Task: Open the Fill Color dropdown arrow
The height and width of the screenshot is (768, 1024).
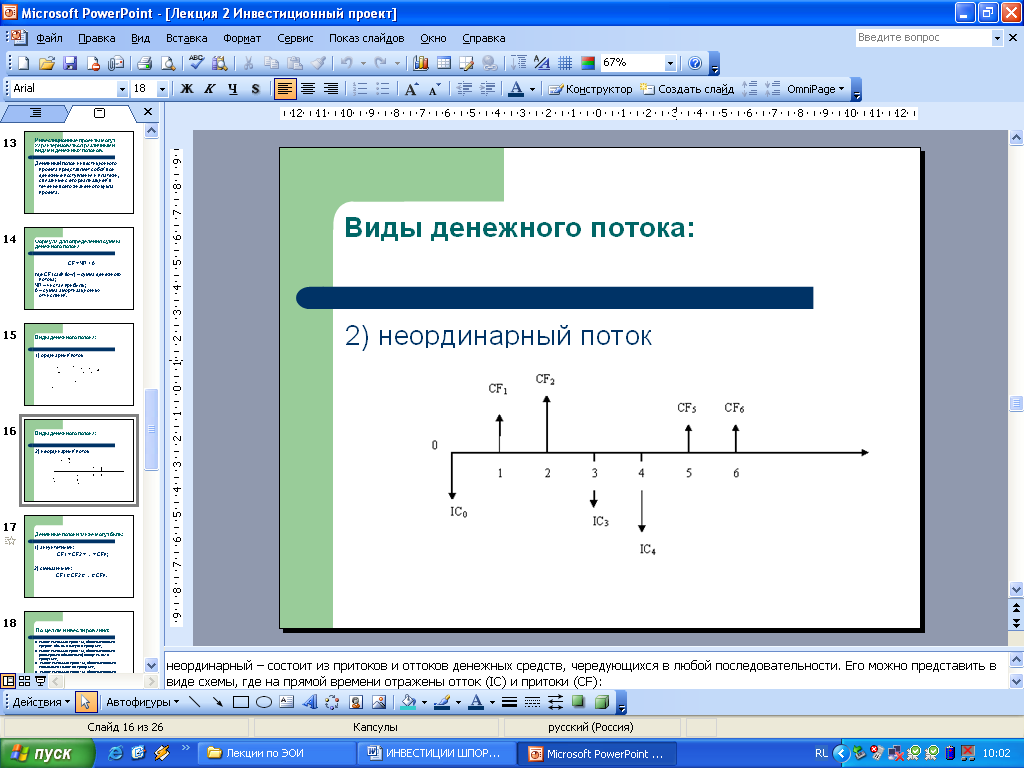Action: (424, 703)
